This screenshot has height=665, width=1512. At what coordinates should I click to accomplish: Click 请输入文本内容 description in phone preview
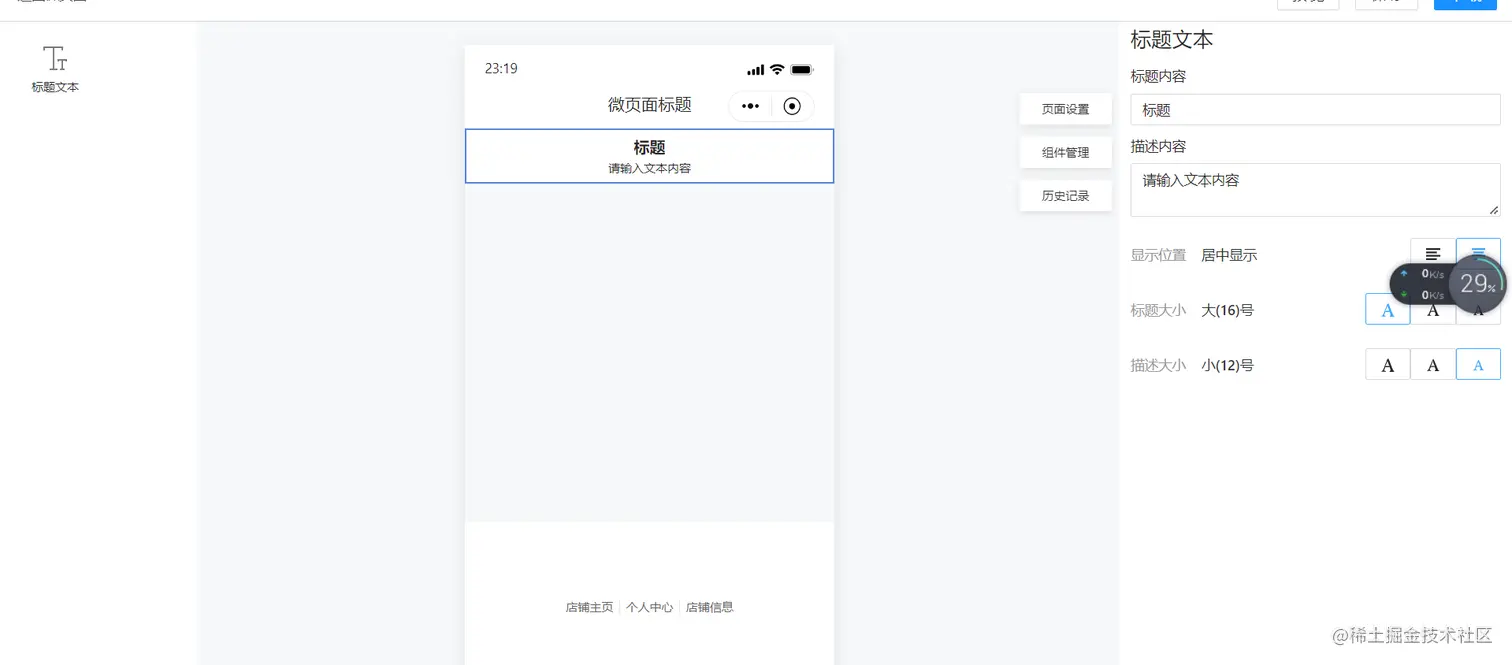[x=649, y=168]
